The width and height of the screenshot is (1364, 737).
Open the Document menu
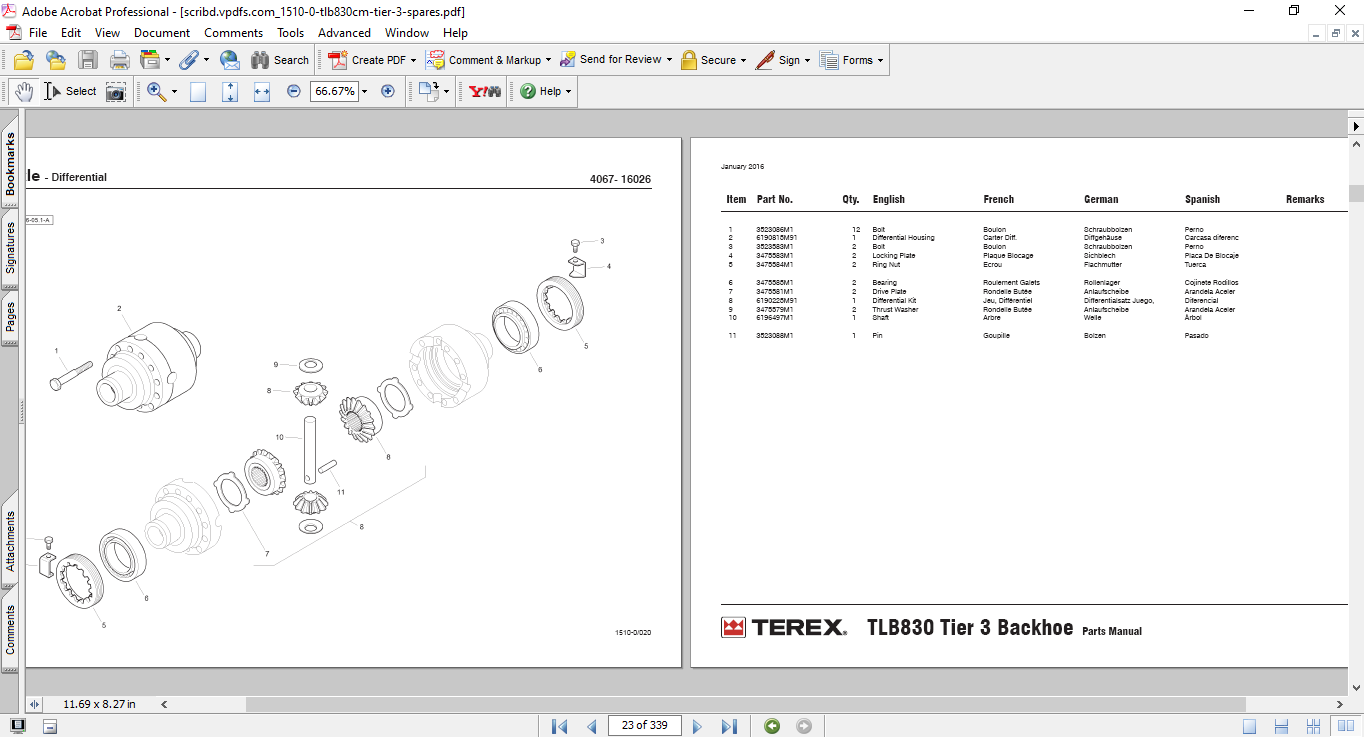(162, 33)
